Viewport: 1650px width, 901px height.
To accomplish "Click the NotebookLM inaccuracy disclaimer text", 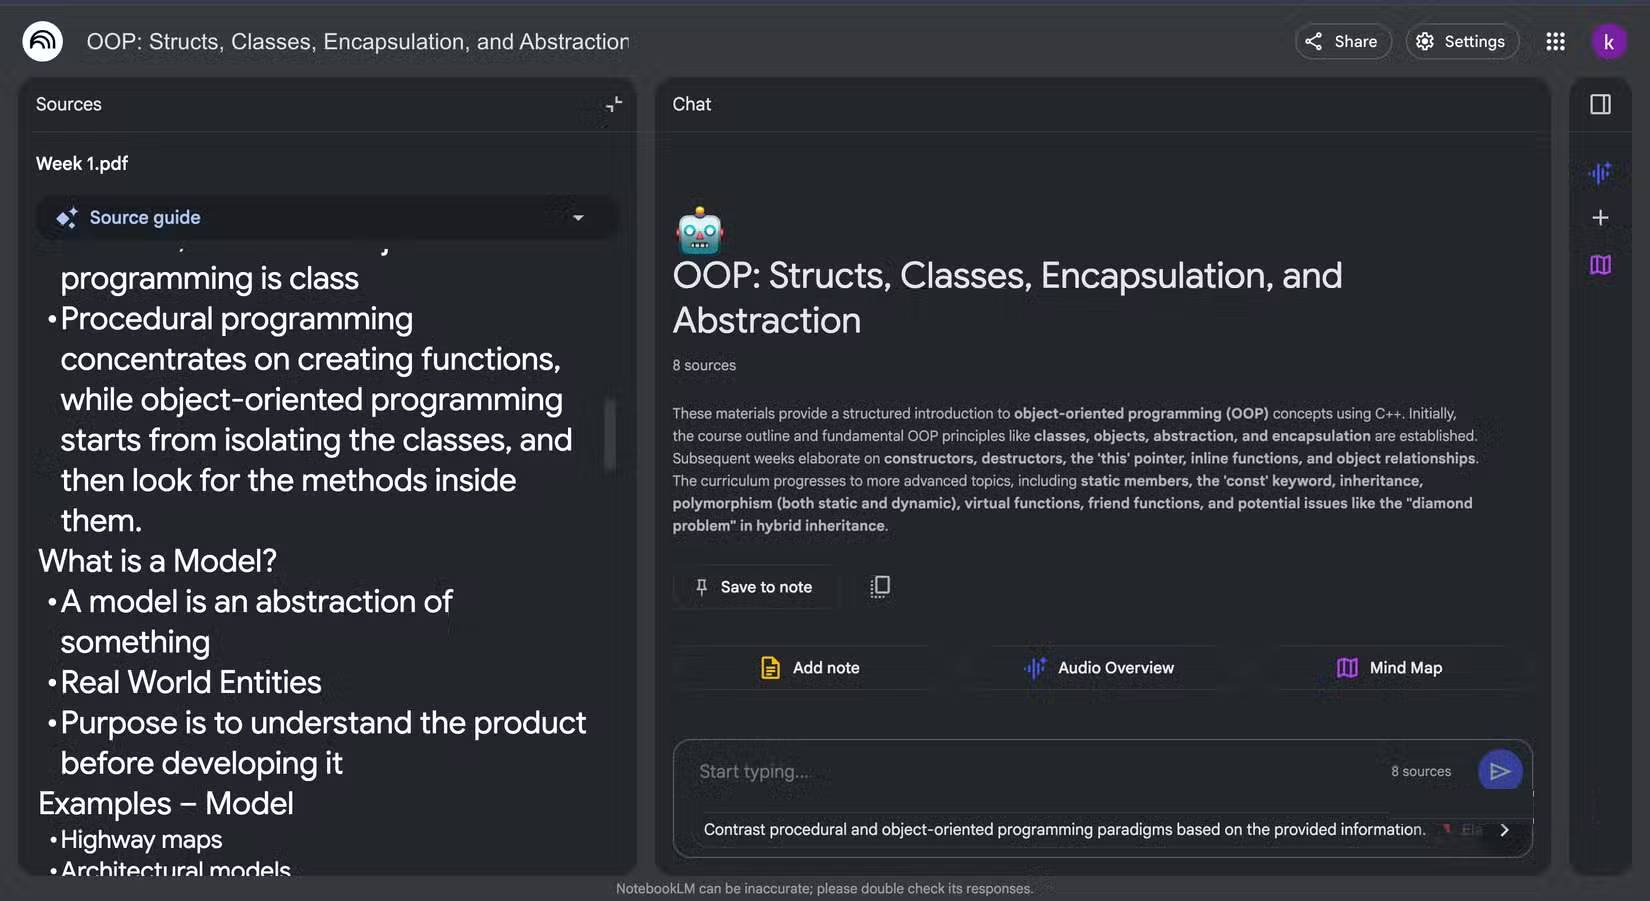I will pyautogui.click(x=824, y=889).
